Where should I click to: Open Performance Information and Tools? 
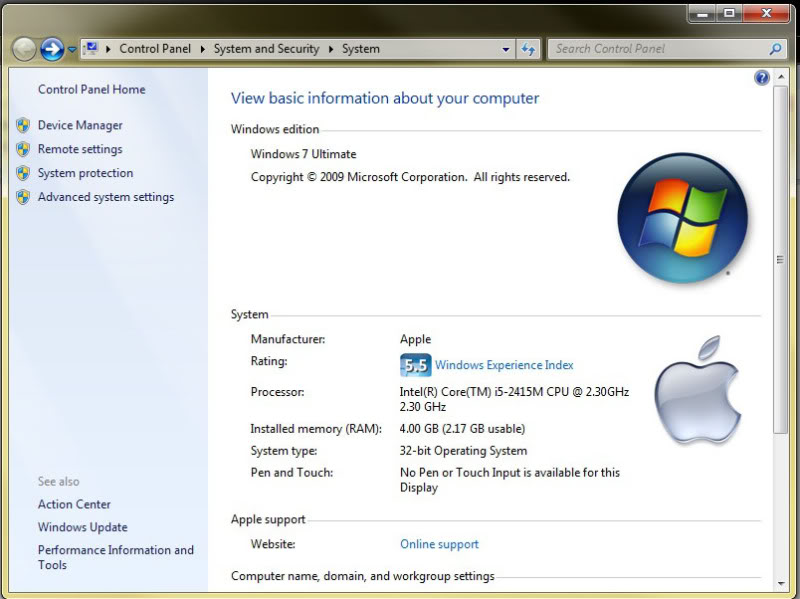pos(116,557)
